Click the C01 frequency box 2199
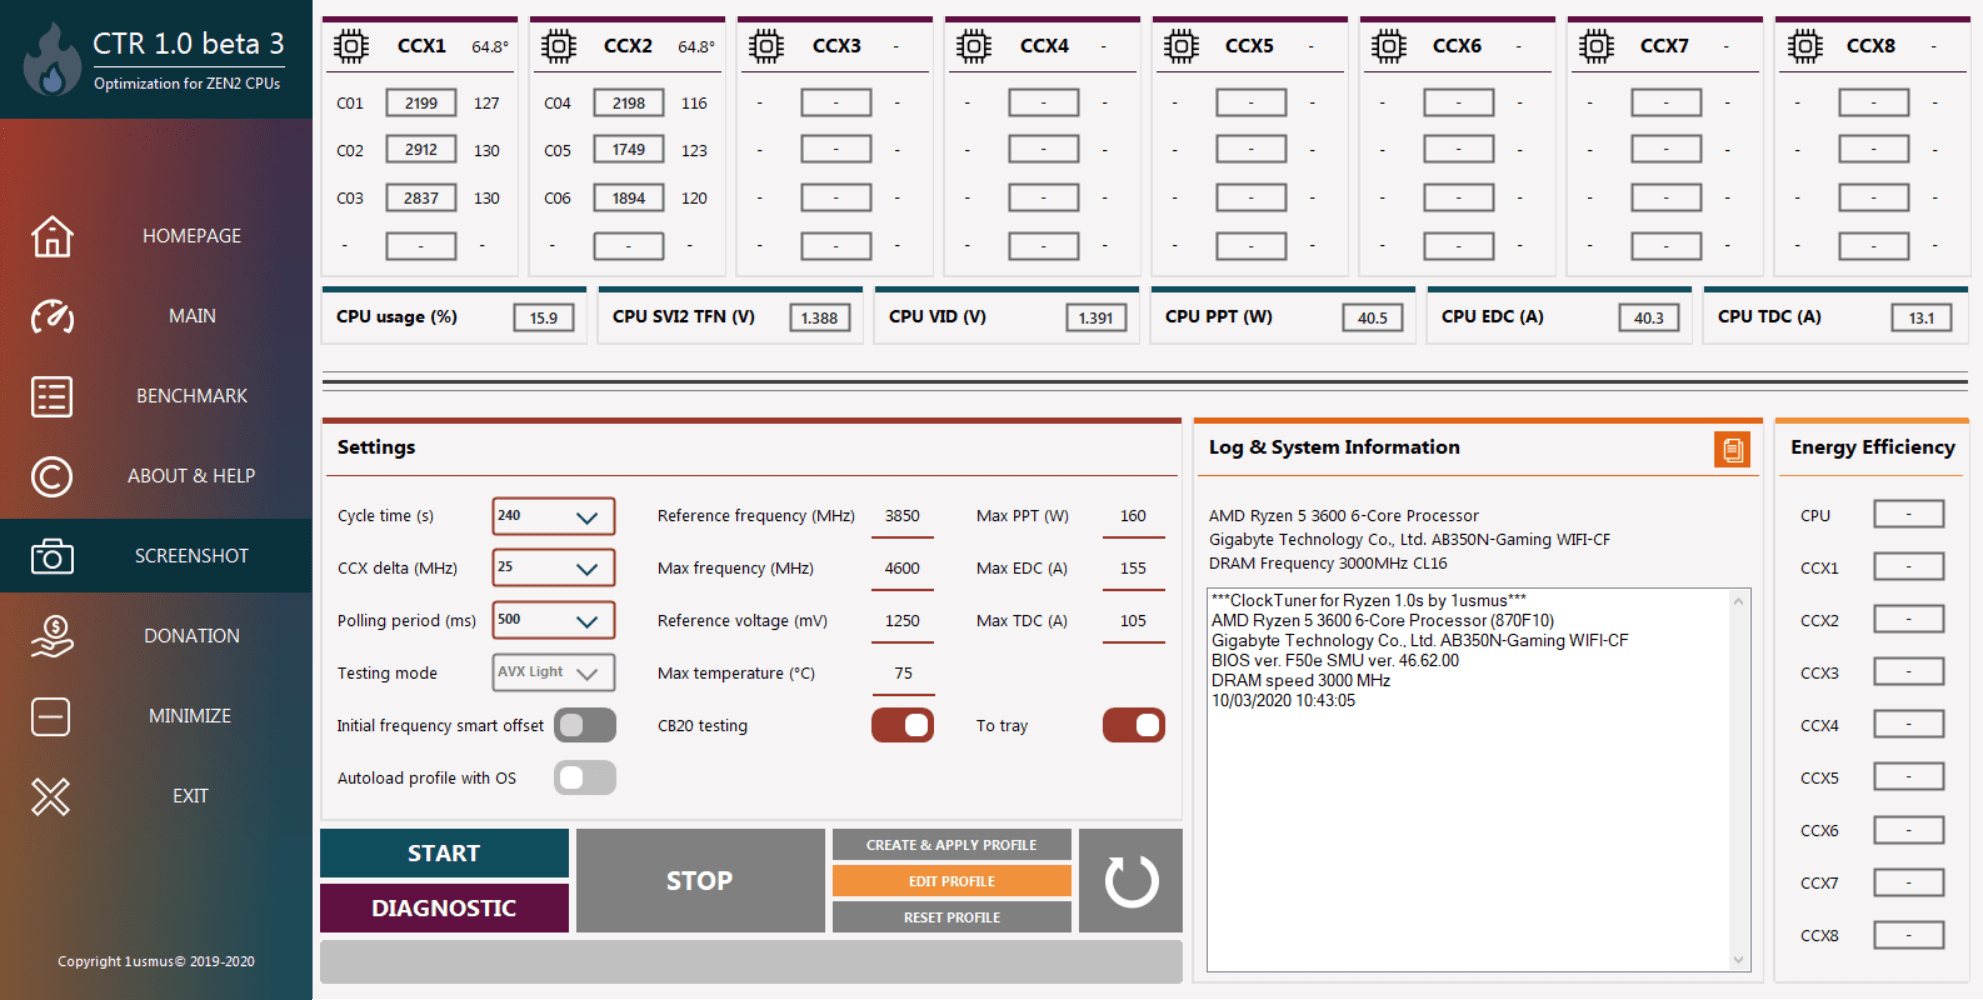The image size is (1983, 1000). (421, 103)
